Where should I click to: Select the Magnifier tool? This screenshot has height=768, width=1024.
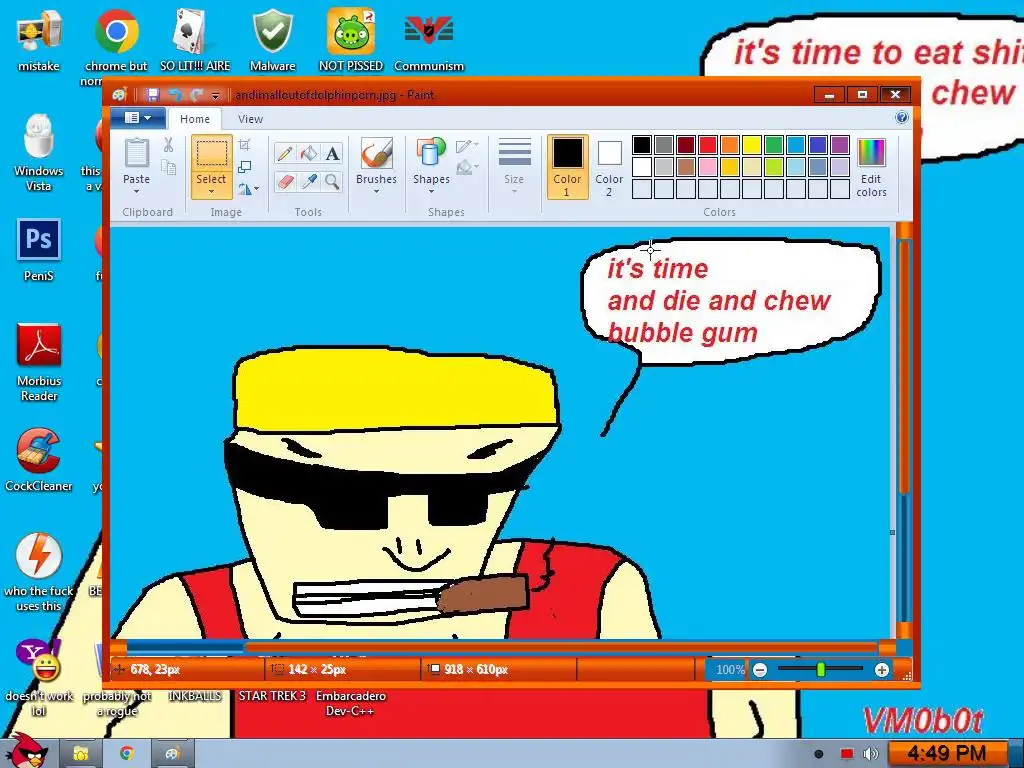point(332,181)
